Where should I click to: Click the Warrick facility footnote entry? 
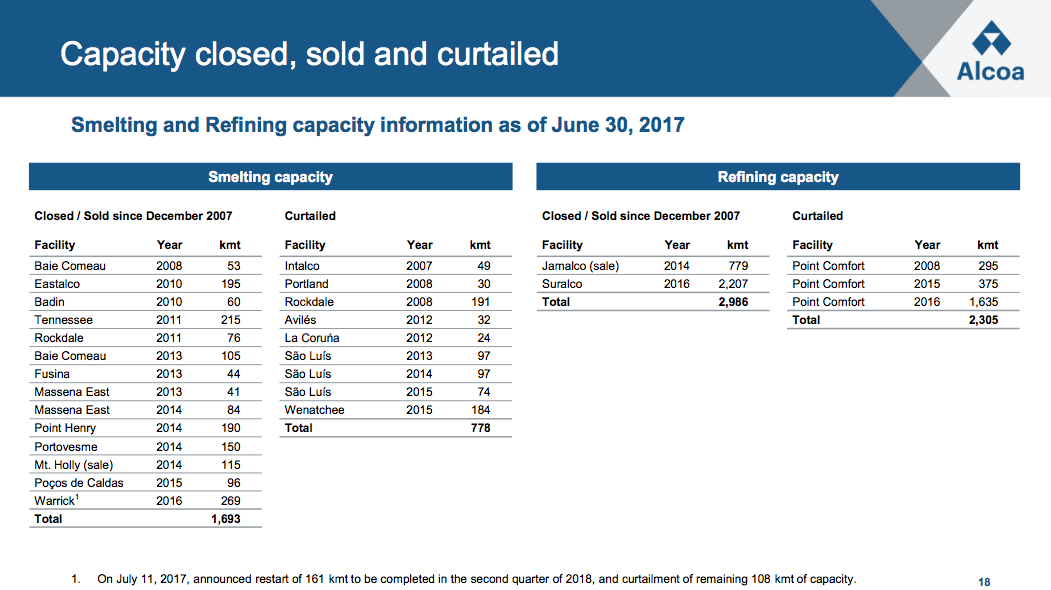[x=55, y=501]
